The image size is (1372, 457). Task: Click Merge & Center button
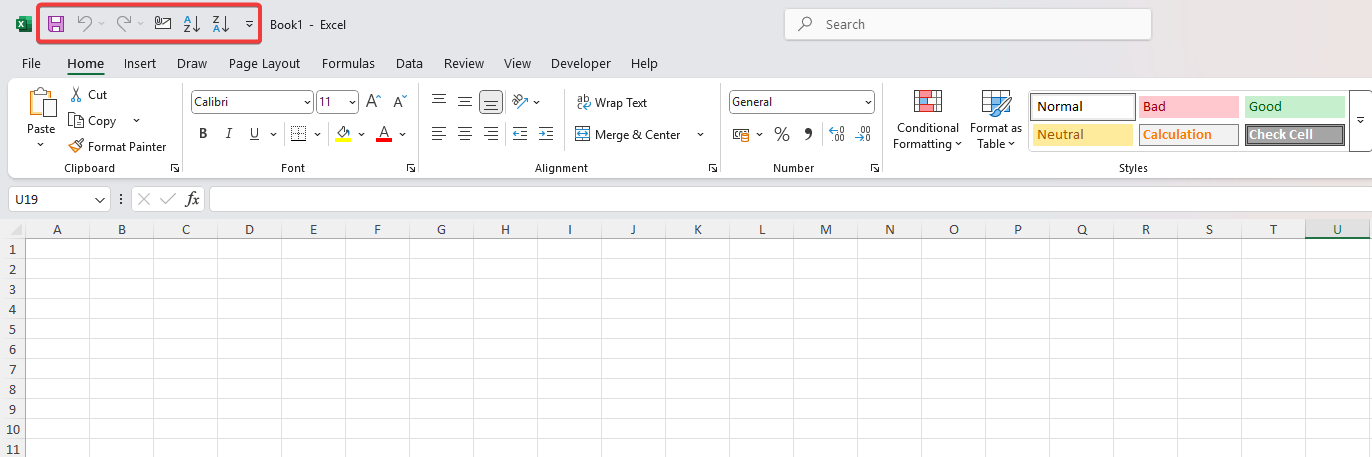tap(629, 135)
